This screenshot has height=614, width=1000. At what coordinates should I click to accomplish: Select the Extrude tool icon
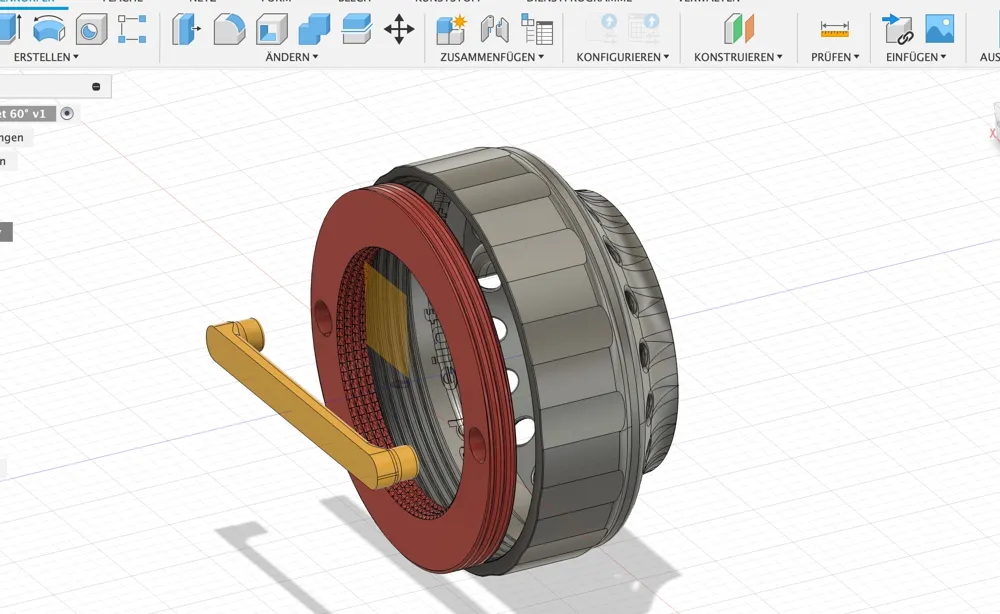(x=10, y=29)
